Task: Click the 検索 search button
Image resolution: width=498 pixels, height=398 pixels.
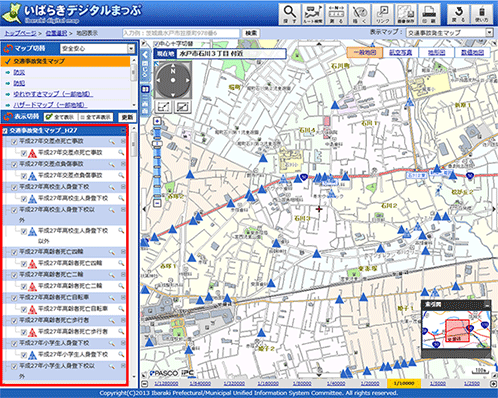Action: pyautogui.click(x=251, y=33)
